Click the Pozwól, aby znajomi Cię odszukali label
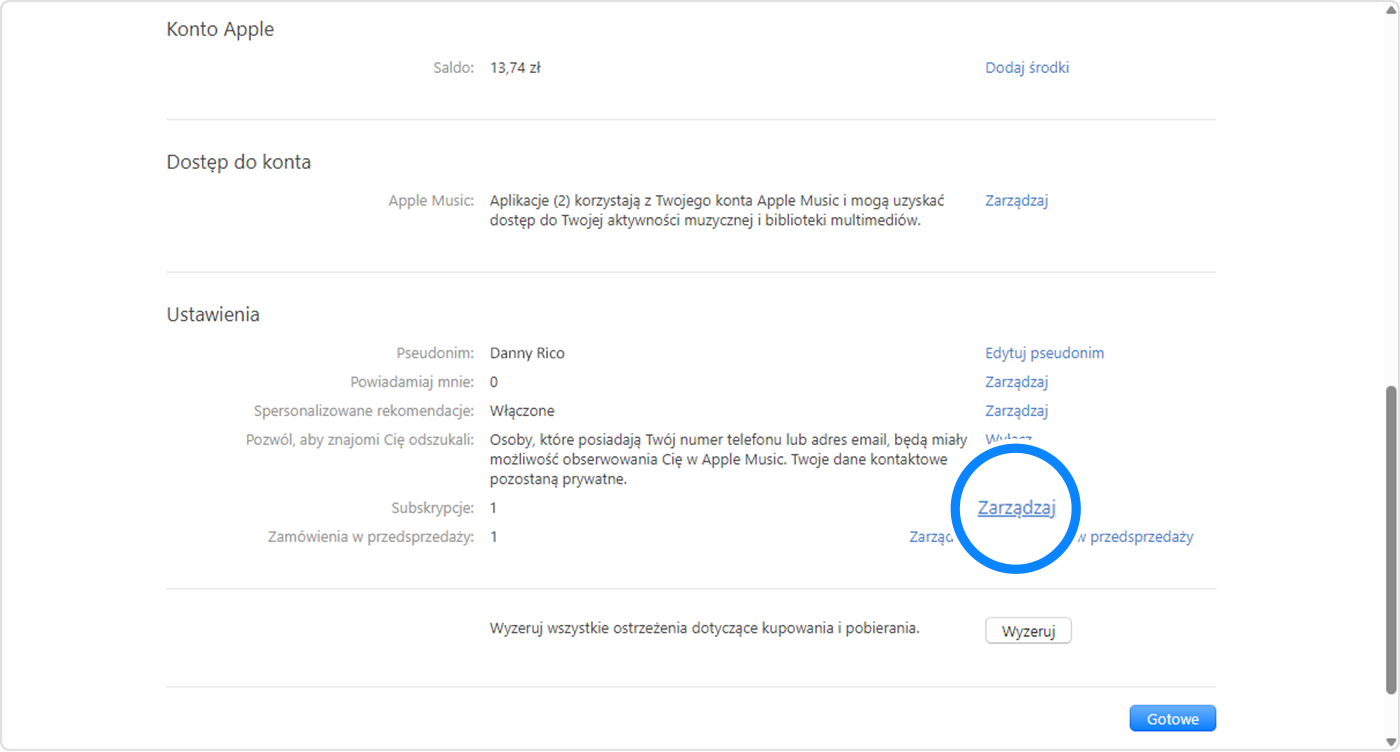Screen dimensions: 1400x752 pyautogui.click(x=360, y=440)
